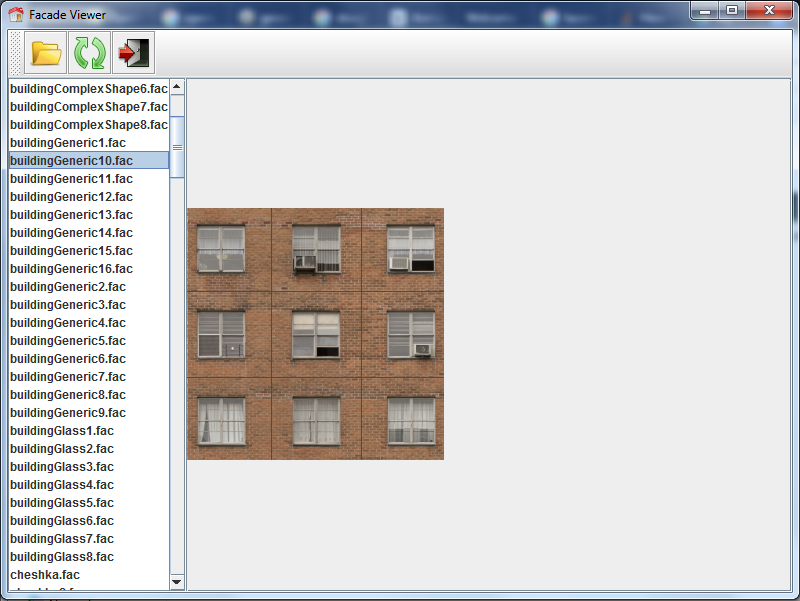Click the file list scrollbar thumb
The width and height of the screenshot is (800, 601).
pyautogui.click(x=177, y=147)
